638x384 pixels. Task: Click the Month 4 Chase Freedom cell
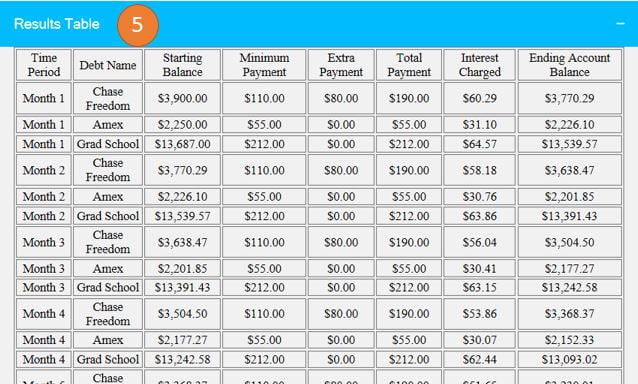(x=108, y=314)
